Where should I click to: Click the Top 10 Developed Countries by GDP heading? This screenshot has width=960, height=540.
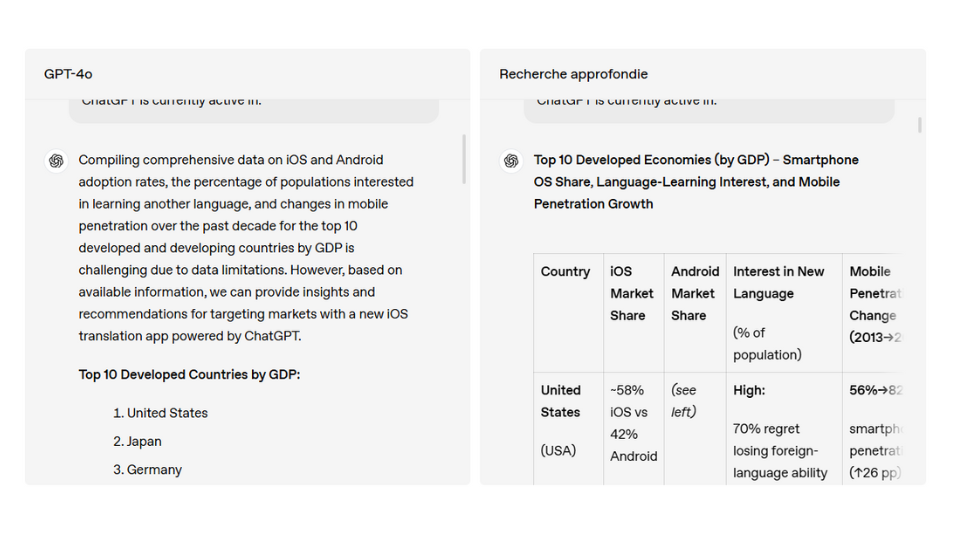(189, 375)
